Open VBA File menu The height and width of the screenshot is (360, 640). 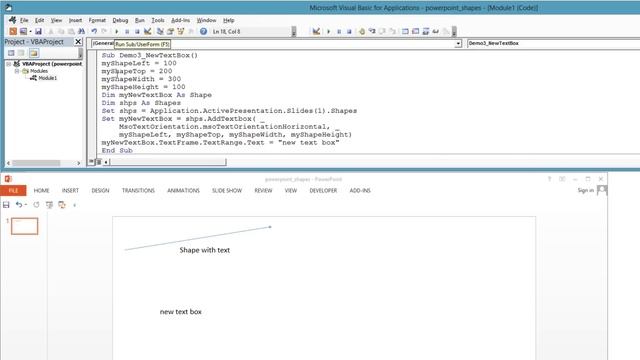(x=24, y=20)
